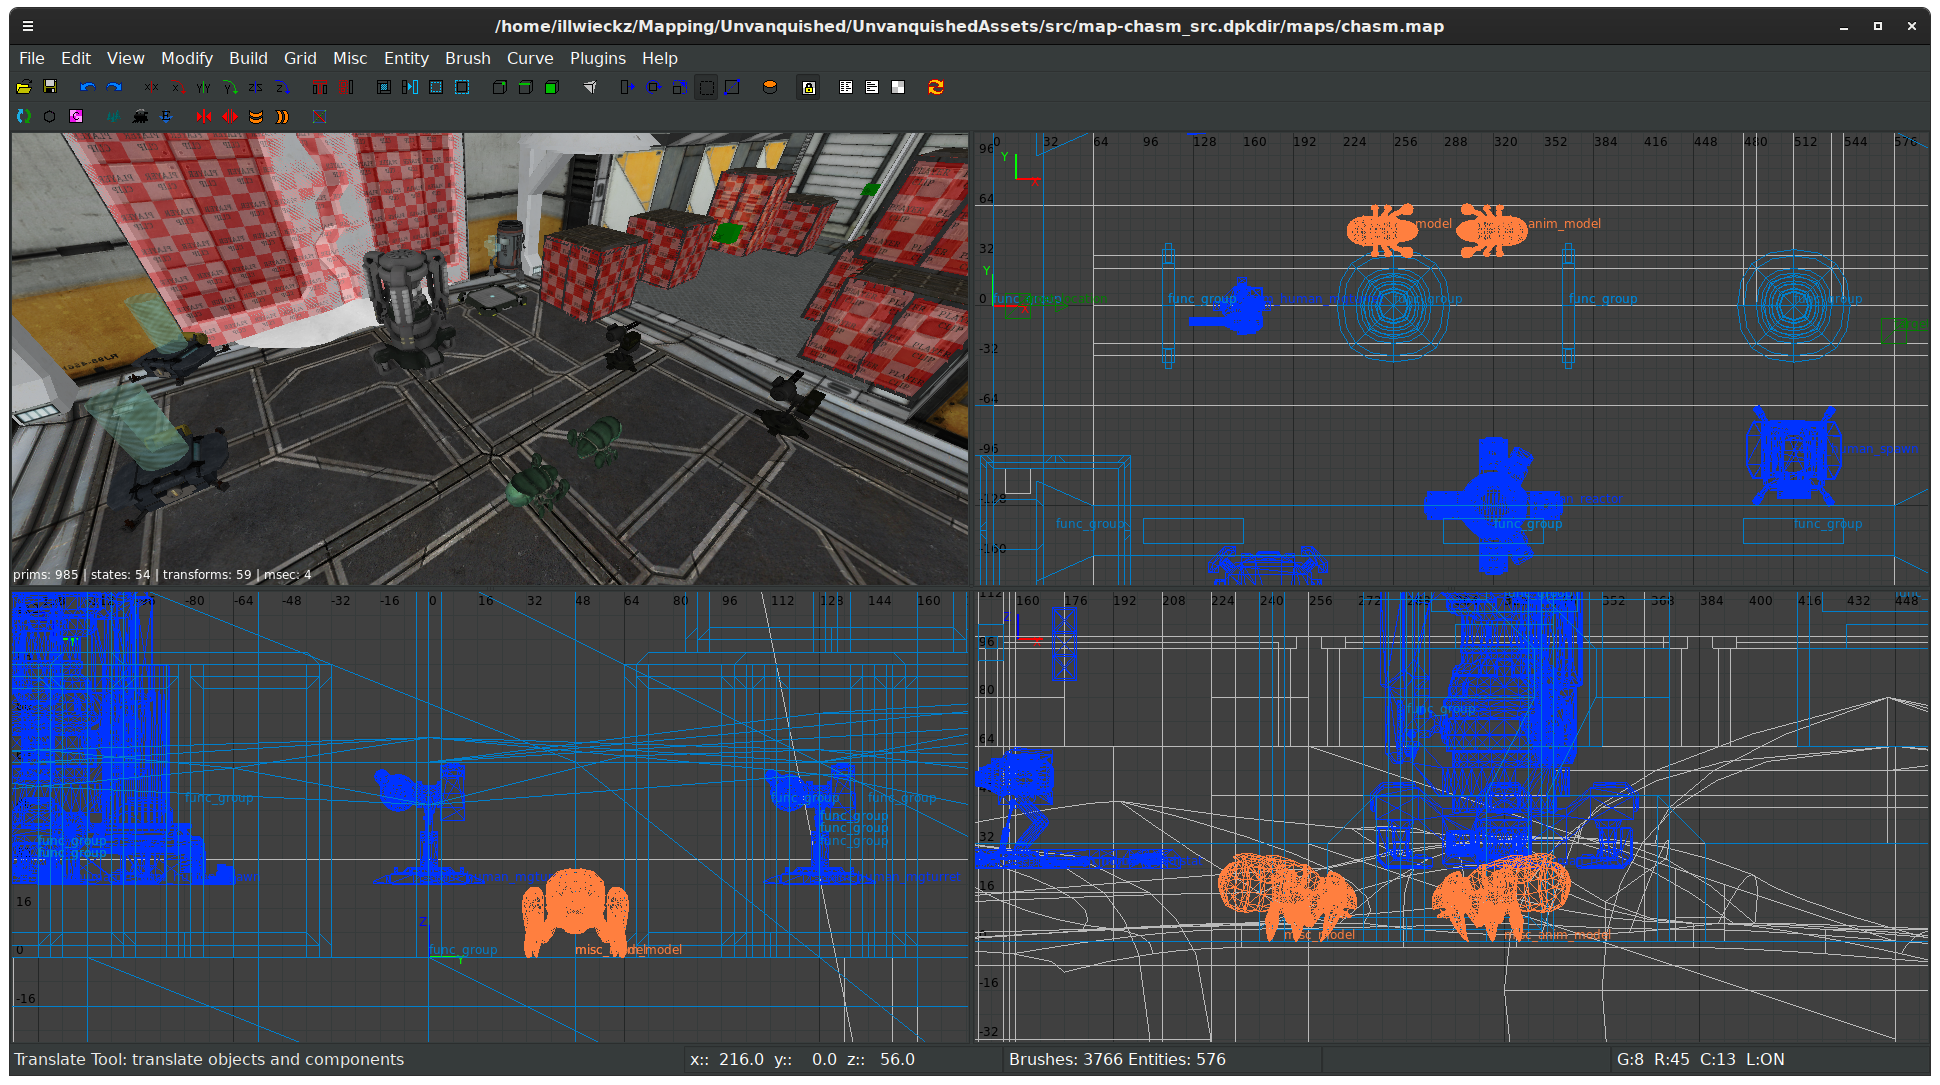Click the Save floppy disk icon

[x=50, y=87]
